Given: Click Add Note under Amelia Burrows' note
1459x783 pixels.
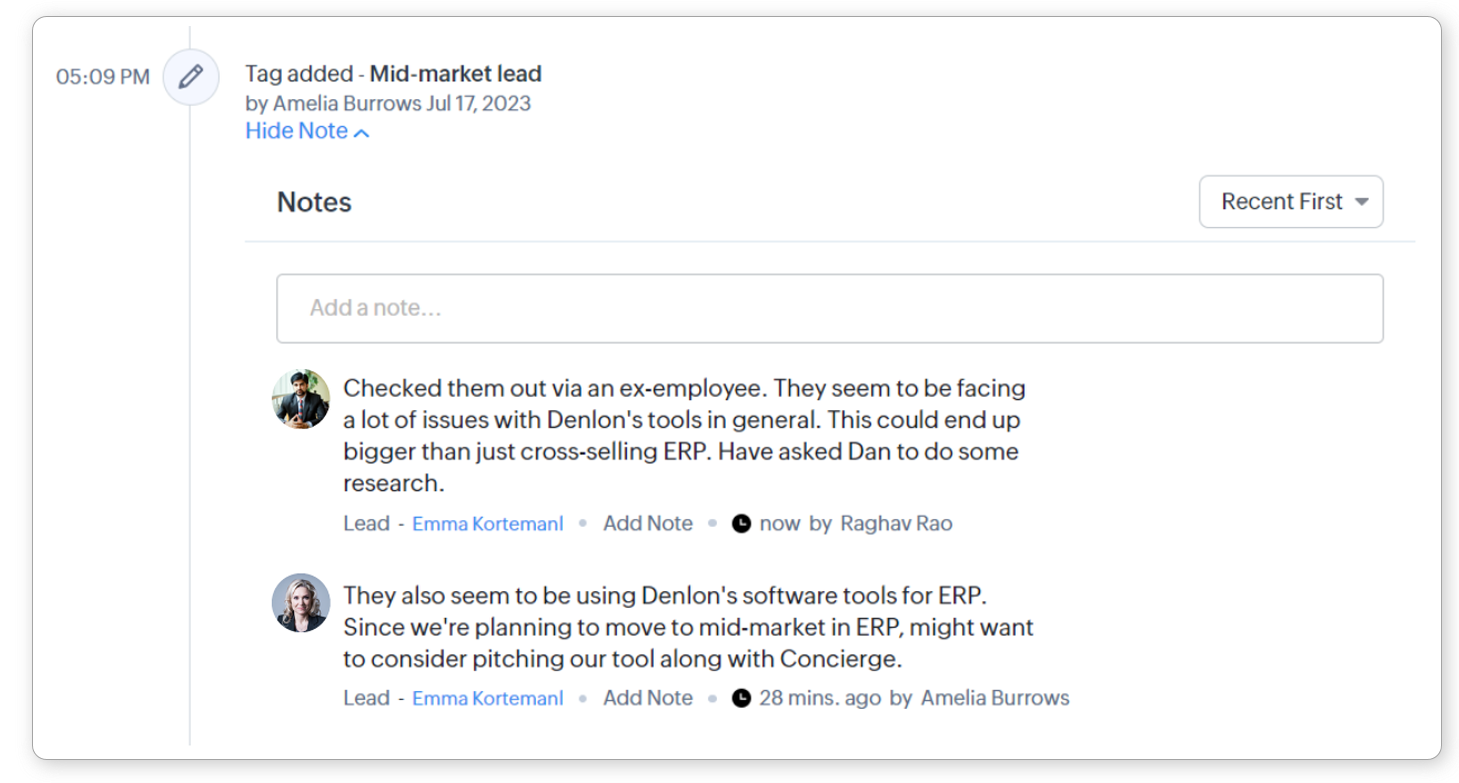Looking at the screenshot, I should 647,698.
